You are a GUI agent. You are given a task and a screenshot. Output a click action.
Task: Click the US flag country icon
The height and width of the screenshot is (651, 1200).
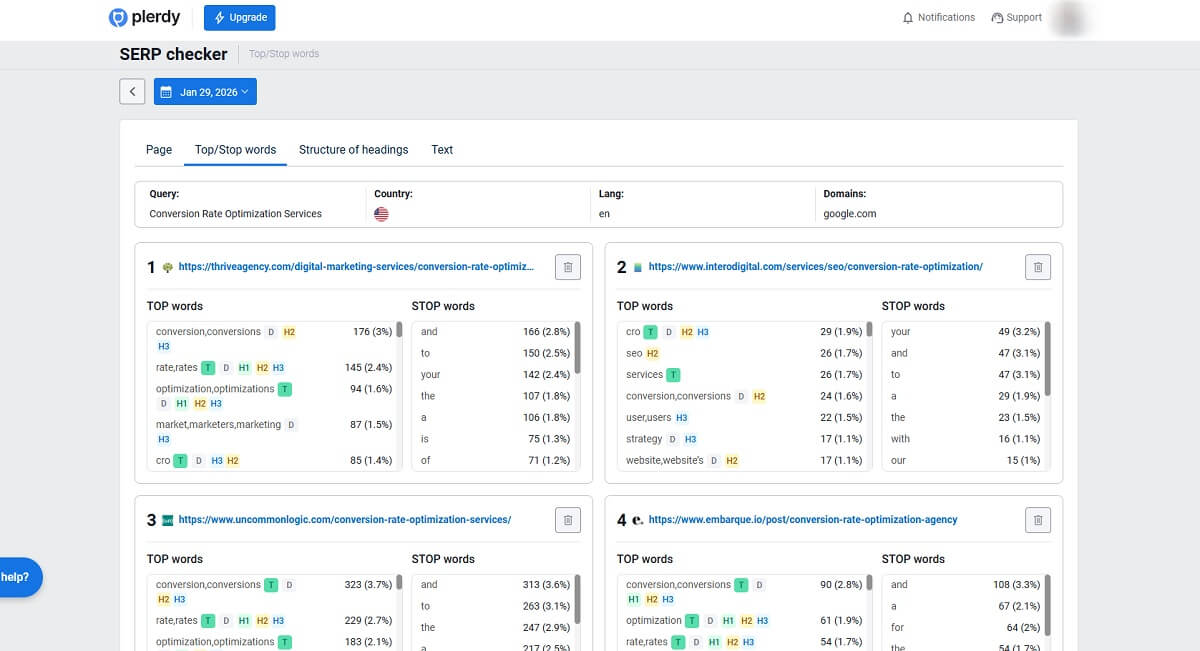pos(381,214)
